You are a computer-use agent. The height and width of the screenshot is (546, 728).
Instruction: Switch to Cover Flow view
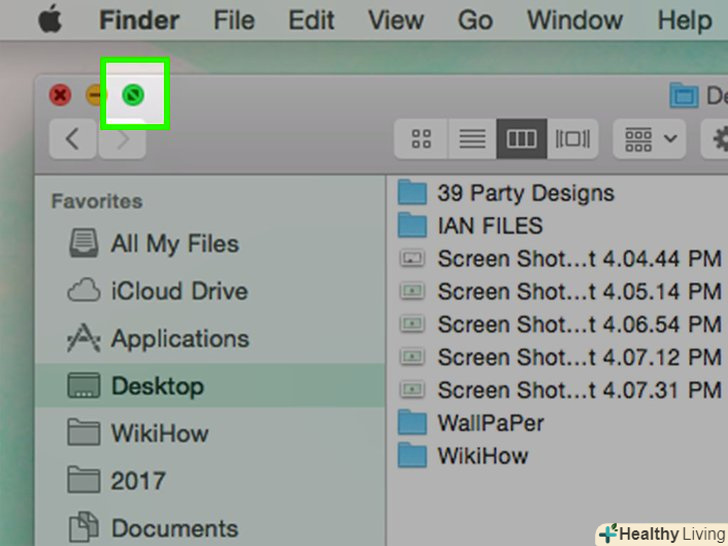pos(573,139)
